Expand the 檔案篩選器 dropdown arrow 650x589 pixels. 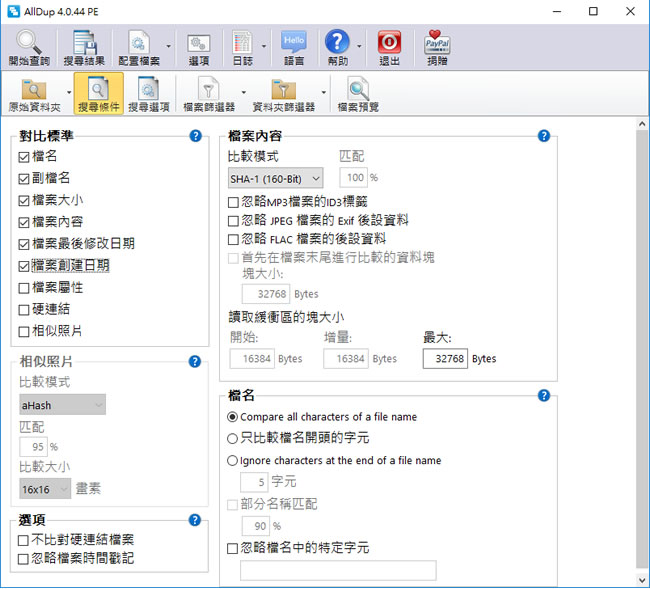point(240,94)
